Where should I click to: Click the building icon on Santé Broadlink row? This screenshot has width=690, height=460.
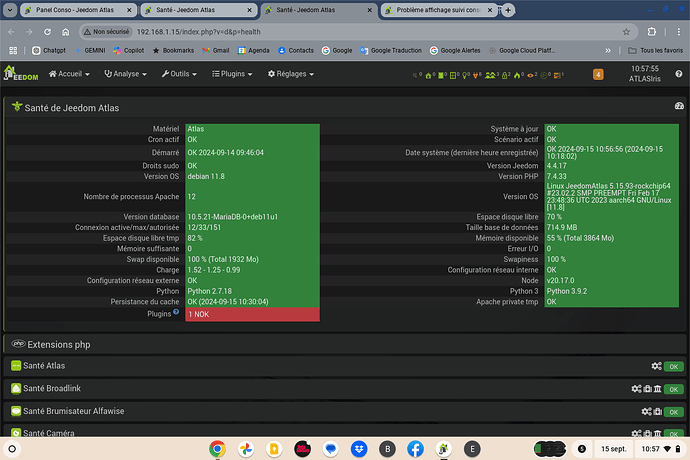click(657, 389)
